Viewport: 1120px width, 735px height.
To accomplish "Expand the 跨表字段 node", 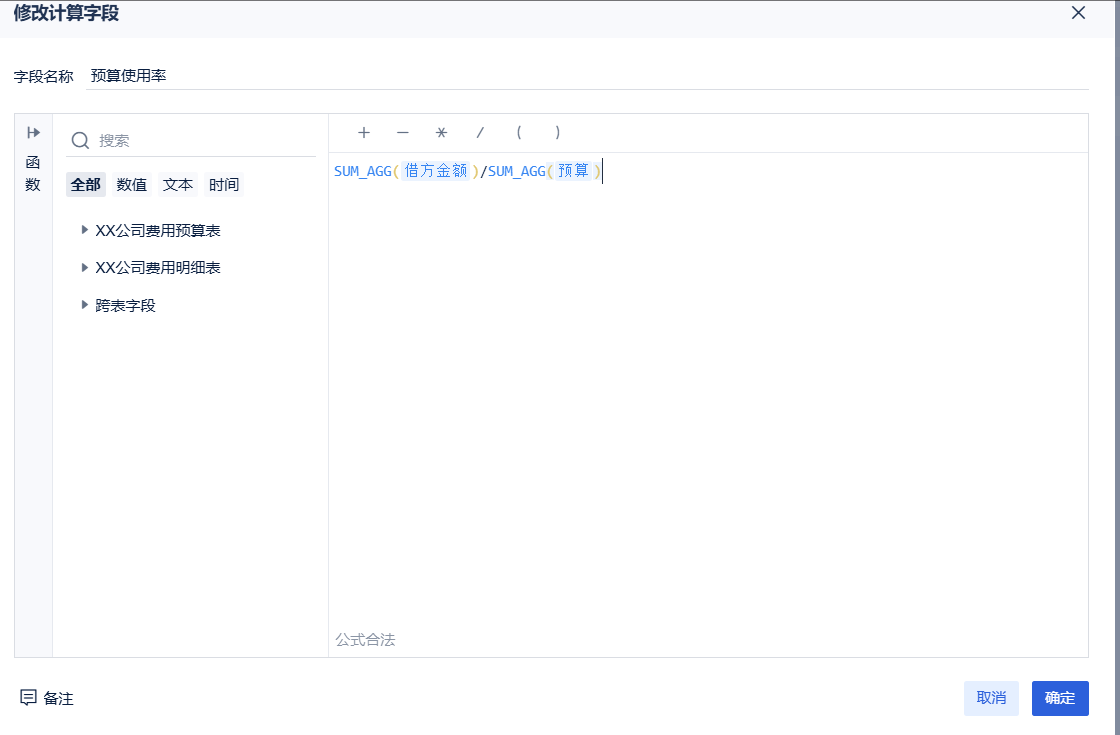I will (85, 305).
